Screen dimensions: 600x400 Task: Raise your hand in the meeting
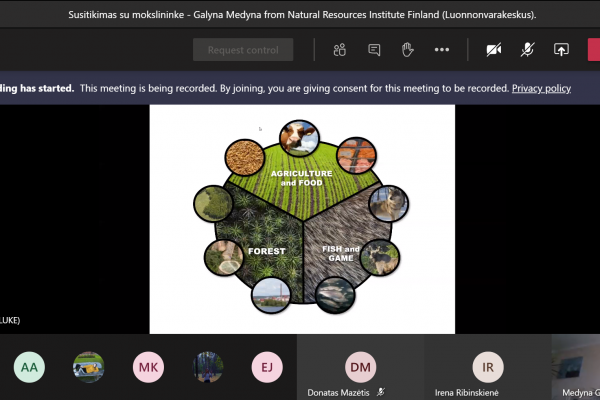pos(408,50)
